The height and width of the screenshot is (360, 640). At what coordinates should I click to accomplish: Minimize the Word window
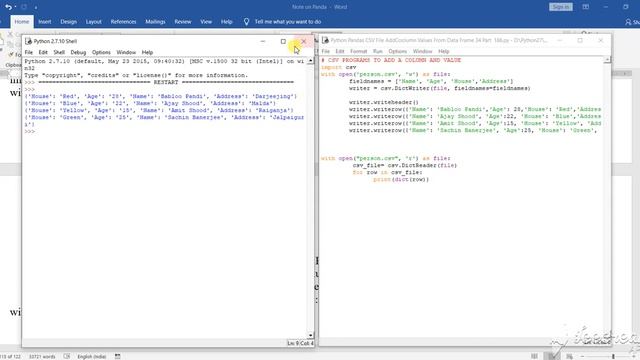[x=606, y=7]
